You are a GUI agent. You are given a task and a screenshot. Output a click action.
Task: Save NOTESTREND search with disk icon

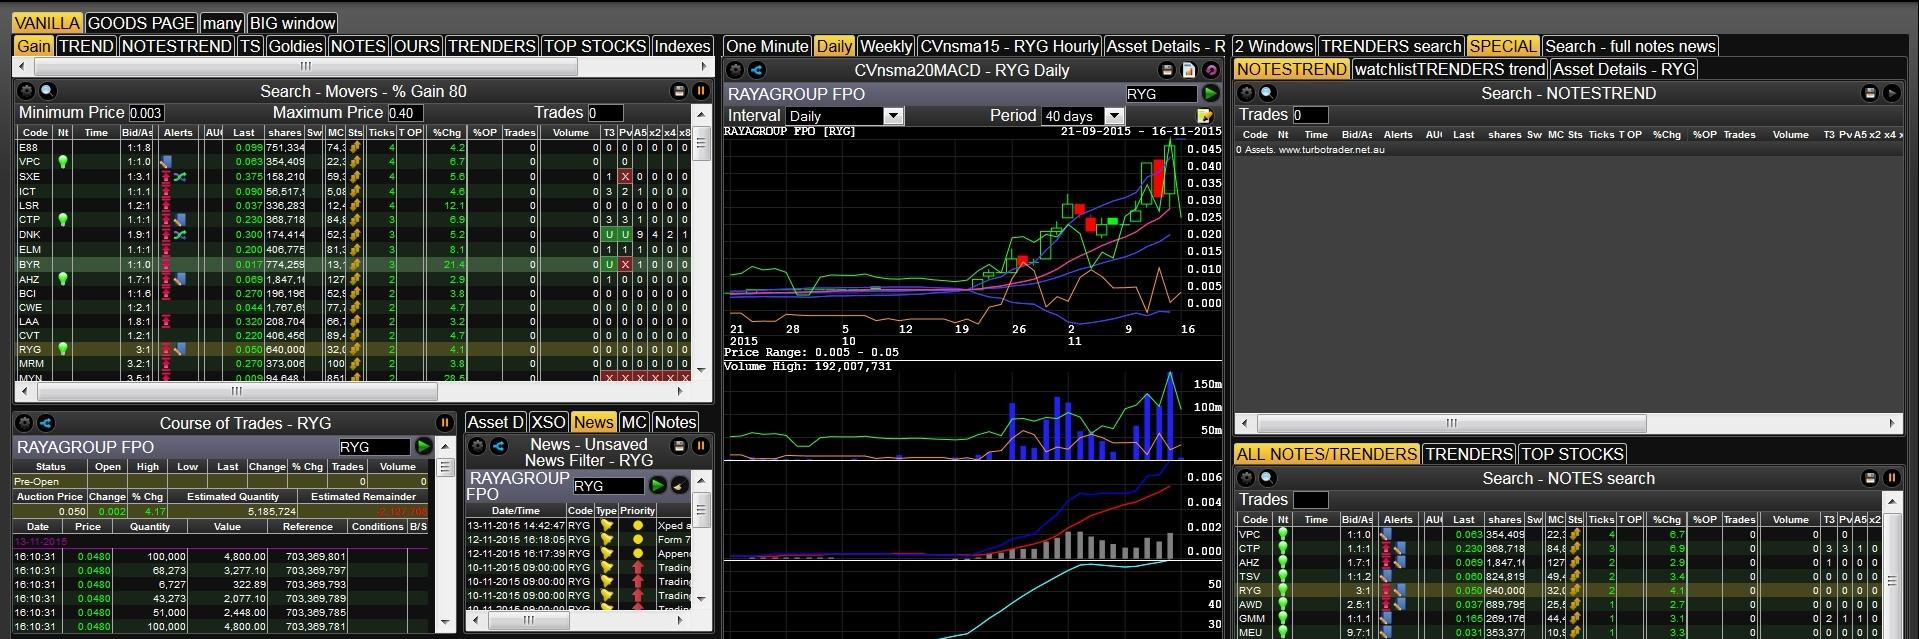[x=1870, y=93]
